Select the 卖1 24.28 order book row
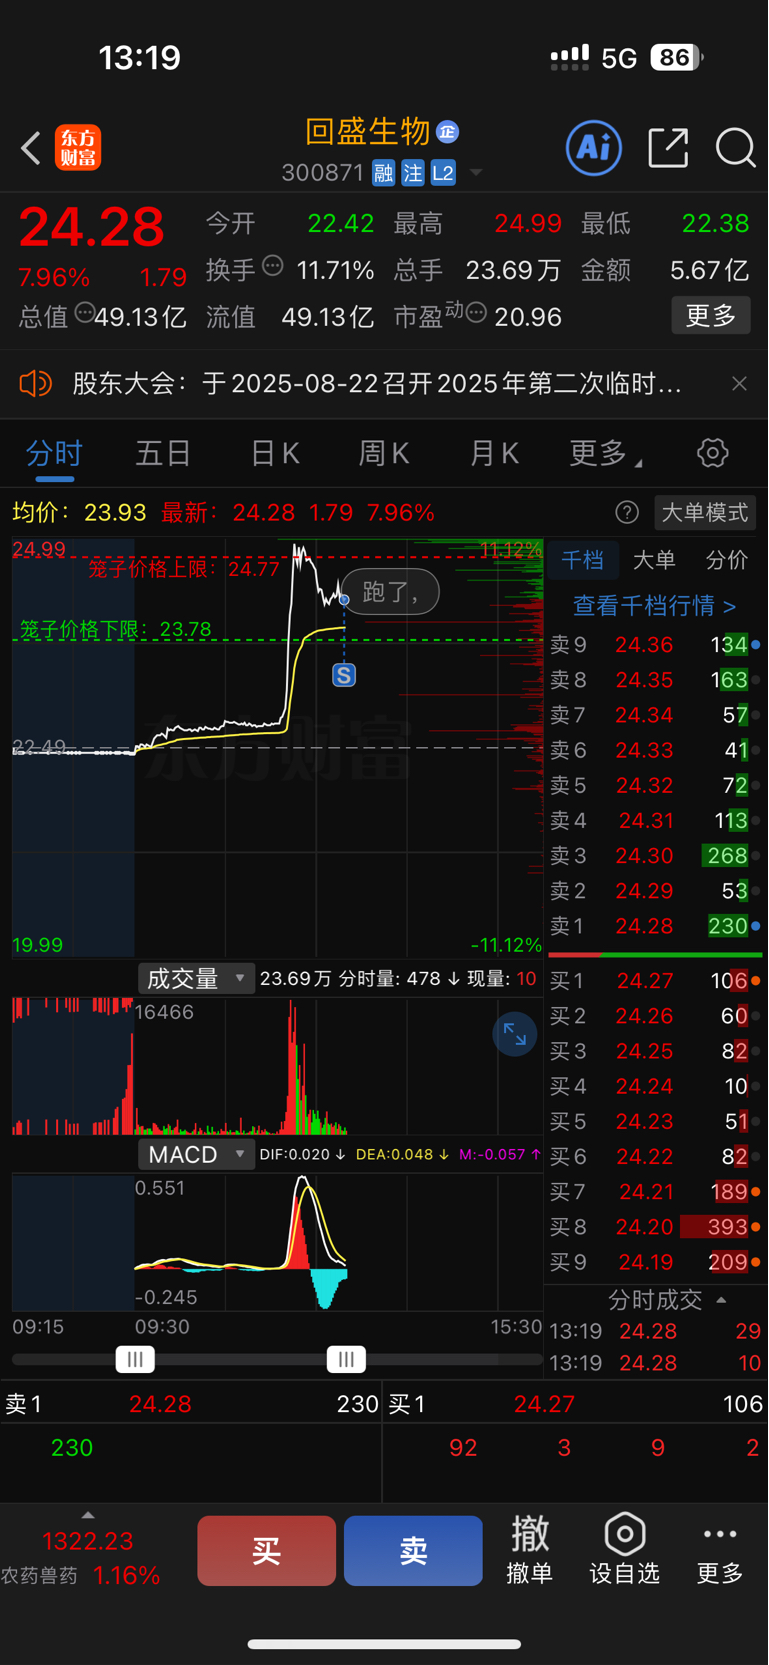Image resolution: width=769 pixels, height=1665 pixels. pyautogui.click(x=655, y=926)
